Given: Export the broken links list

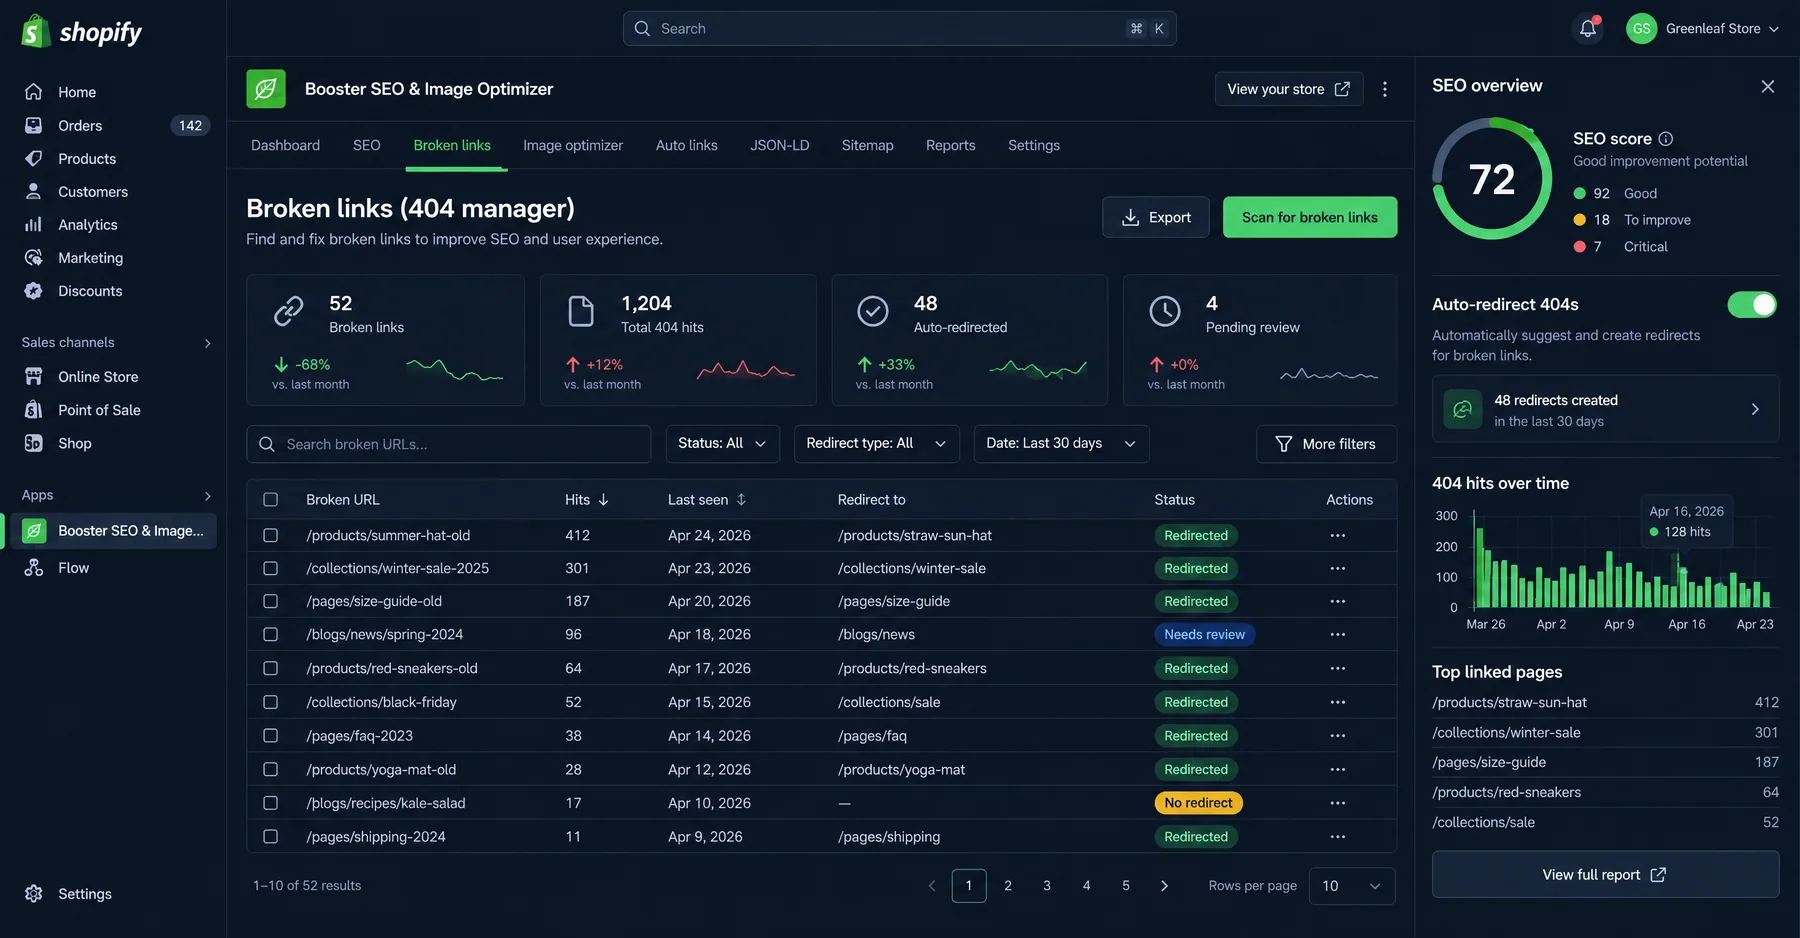Looking at the screenshot, I should point(1155,217).
